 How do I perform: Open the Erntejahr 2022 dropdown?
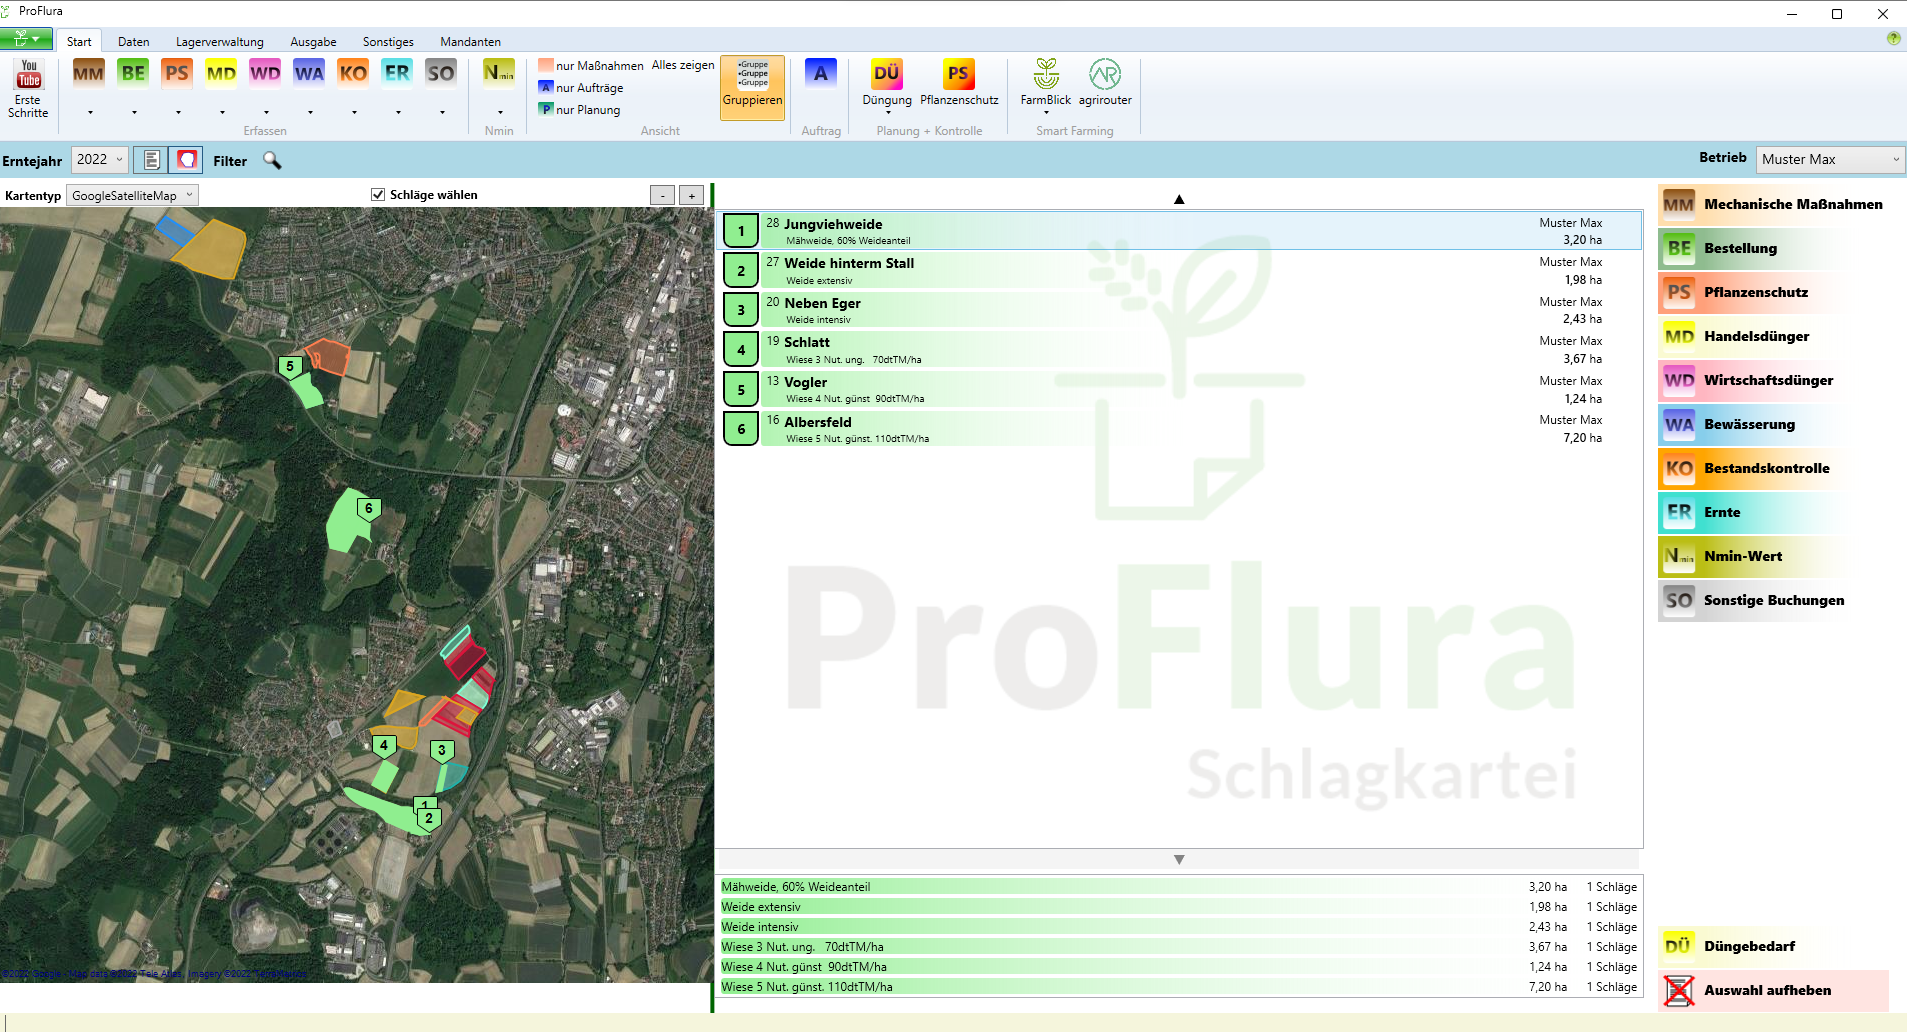pyautogui.click(x=100, y=160)
